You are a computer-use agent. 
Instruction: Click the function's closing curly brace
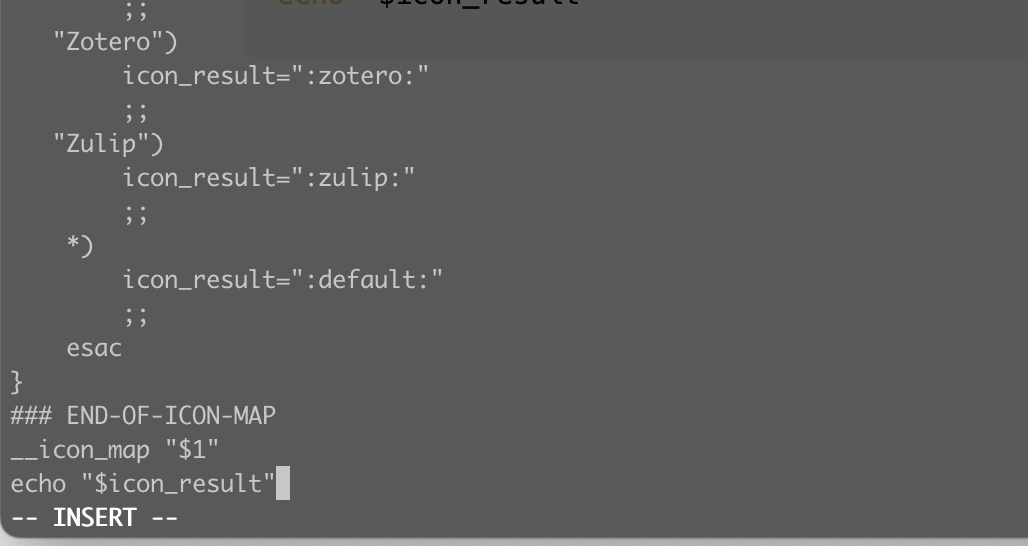(x=16, y=382)
